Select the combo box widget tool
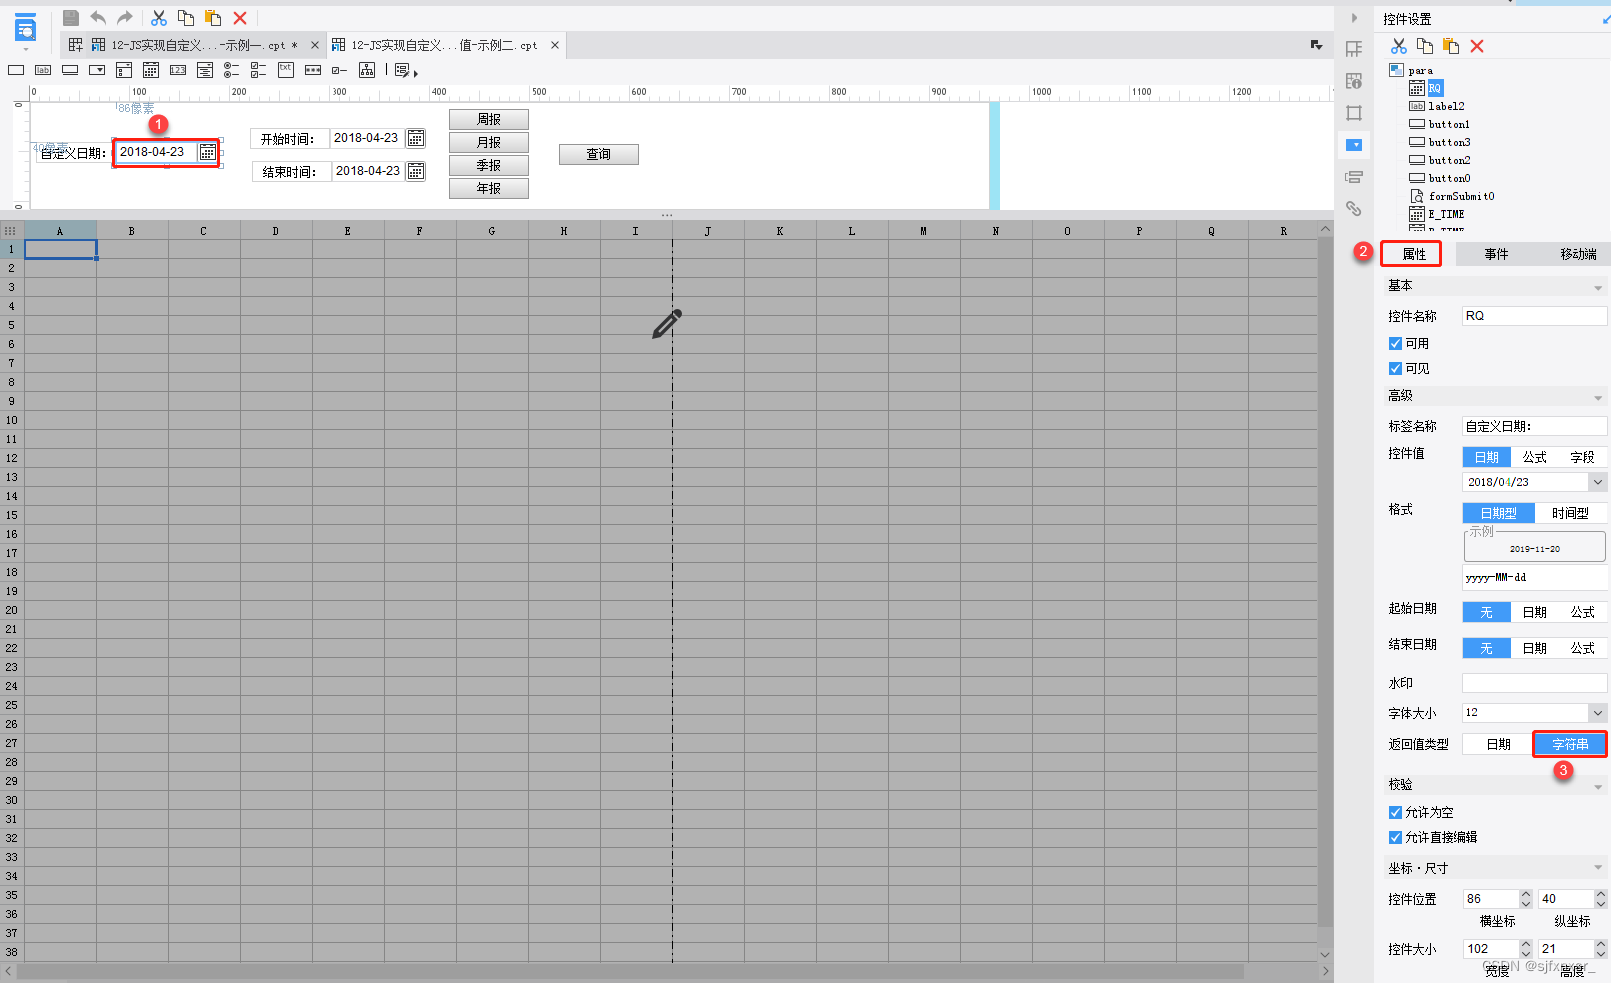Screen dimensions: 1611x983 coord(97,70)
